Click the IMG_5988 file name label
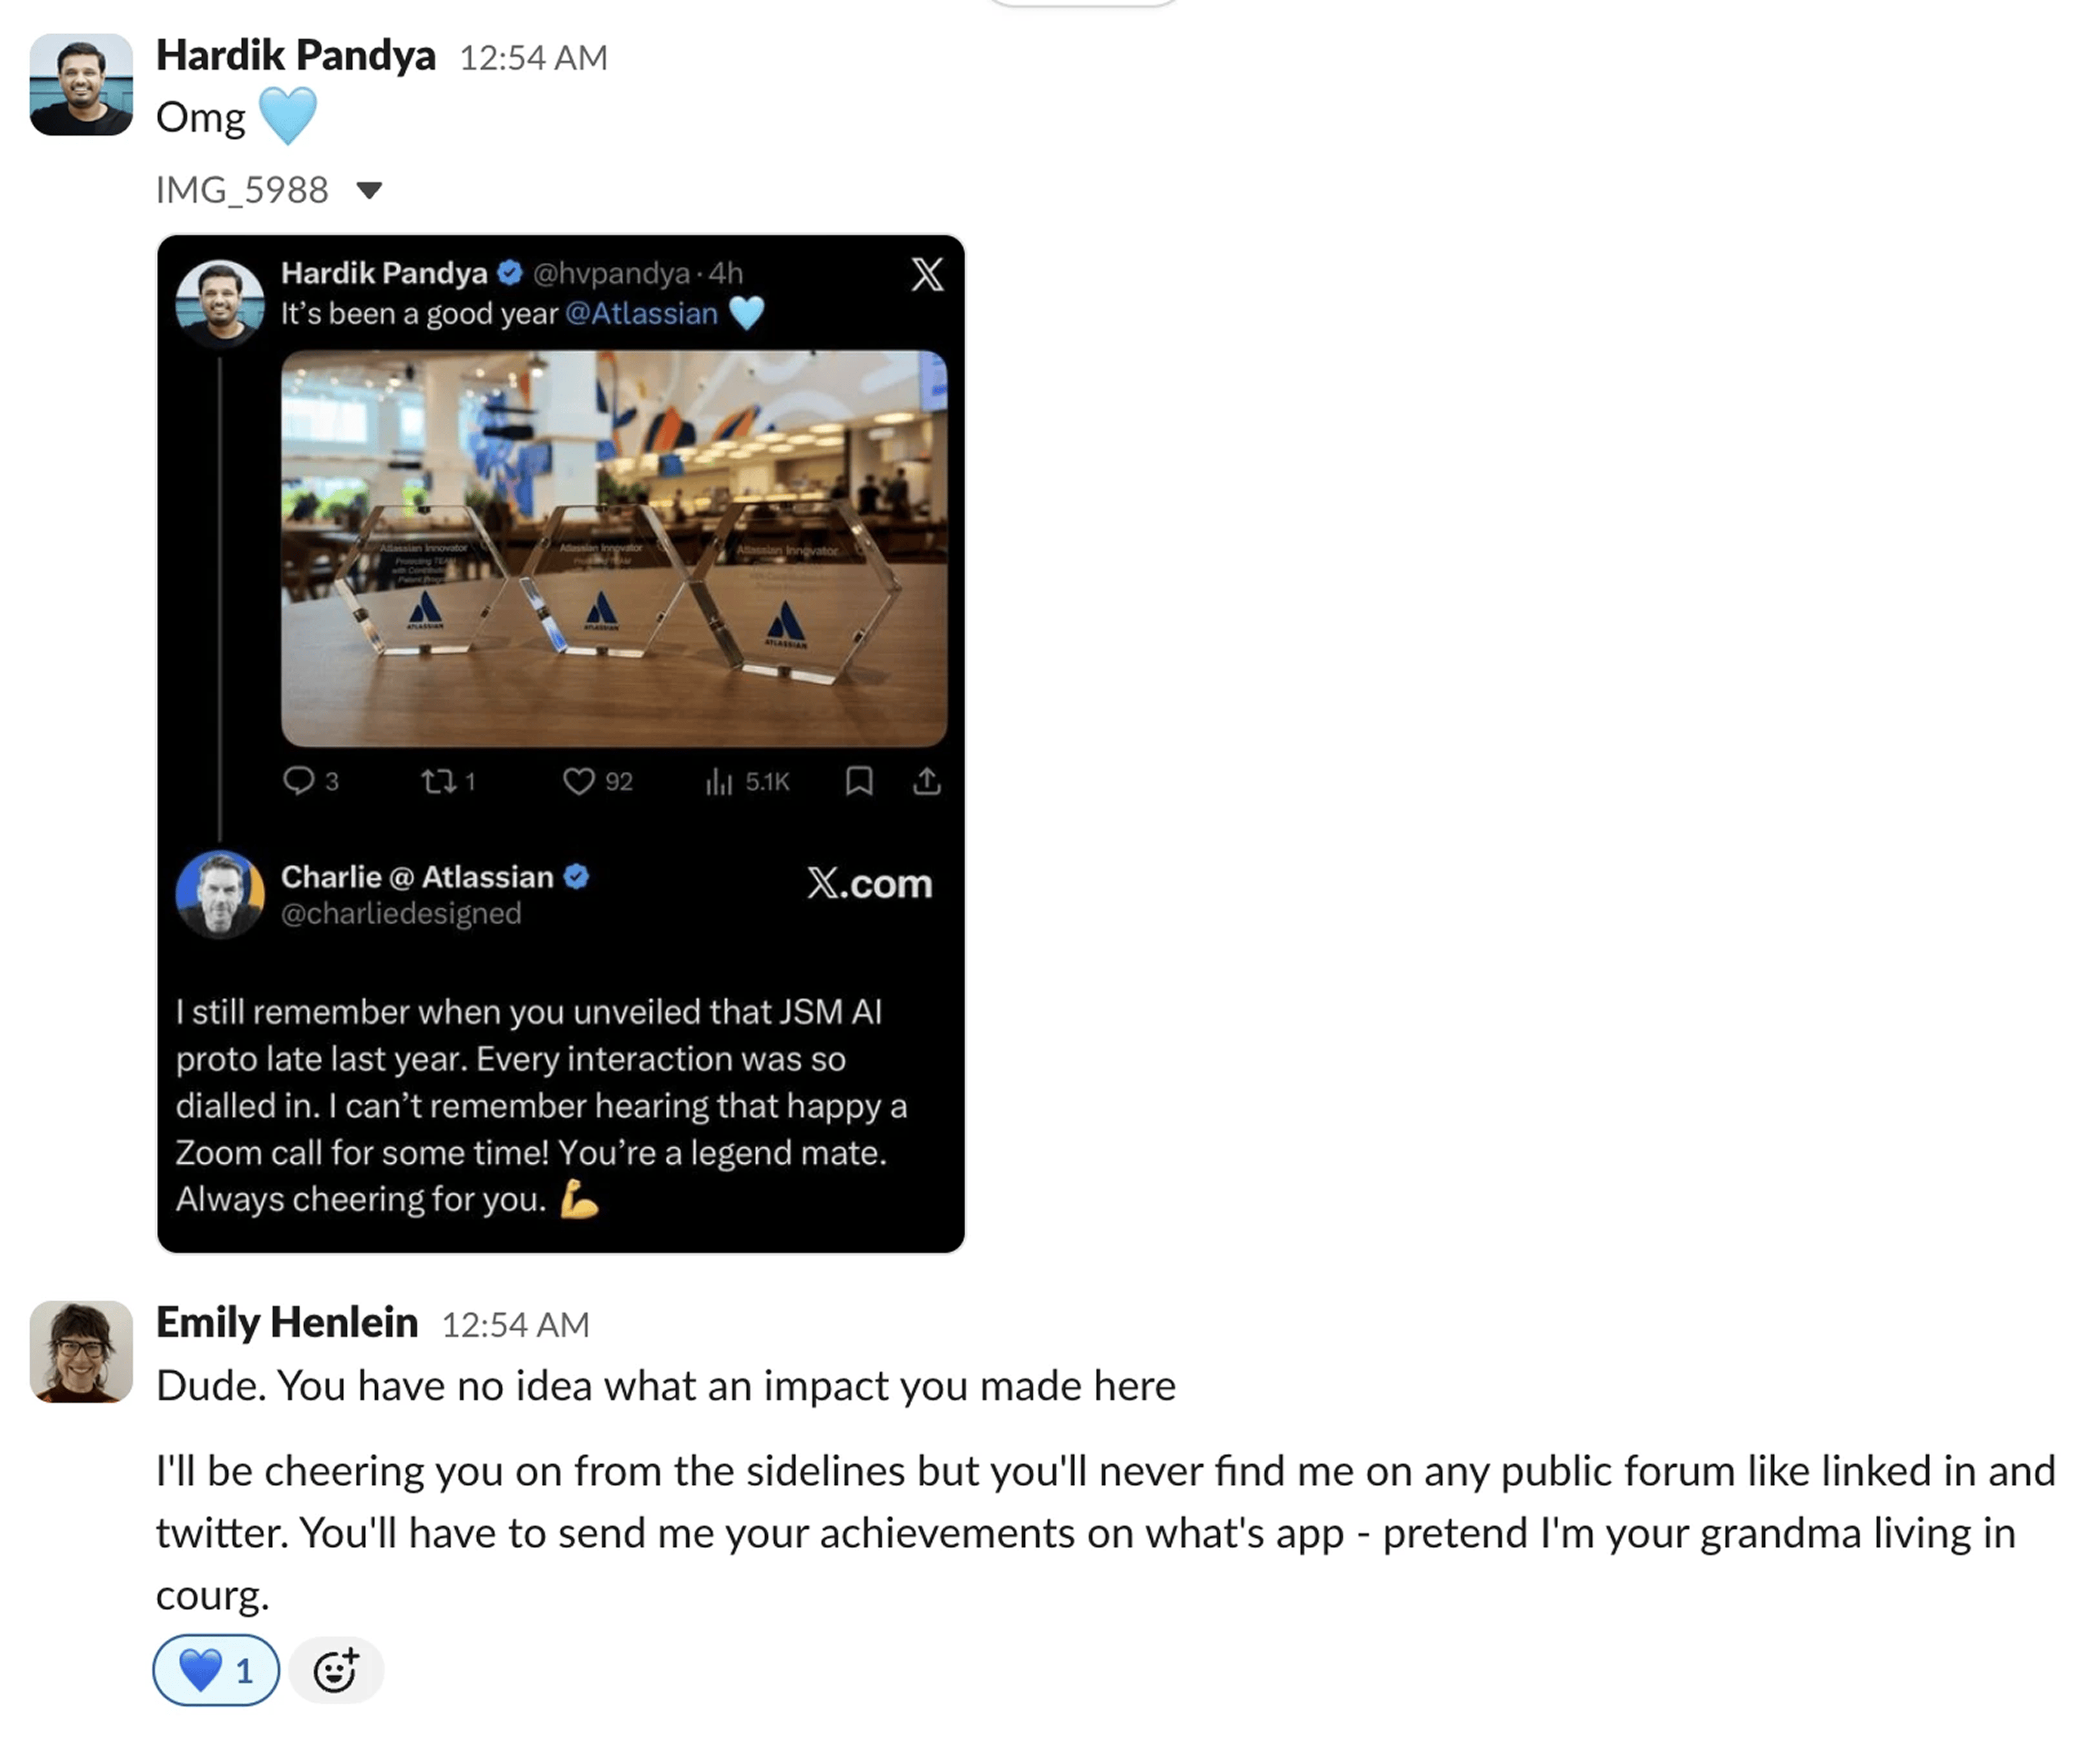2100x1749 pixels. 242,190
